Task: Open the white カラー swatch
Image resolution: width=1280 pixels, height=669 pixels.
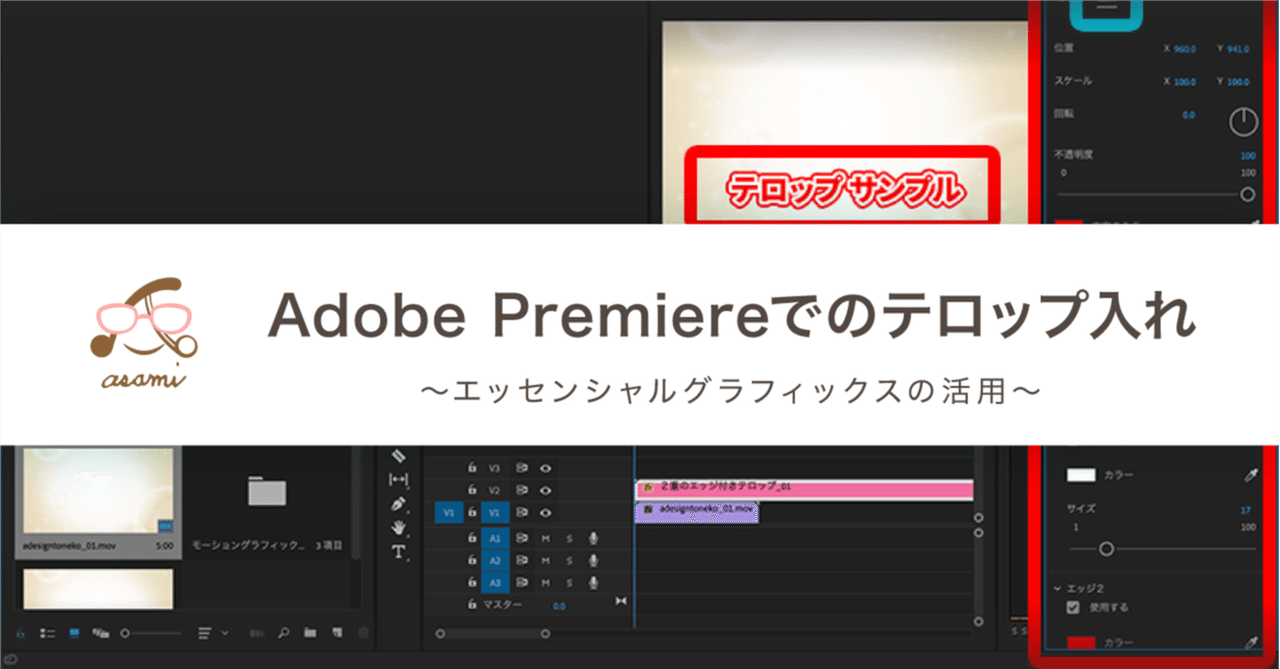Action: pyautogui.click(x=1082, y=476)
